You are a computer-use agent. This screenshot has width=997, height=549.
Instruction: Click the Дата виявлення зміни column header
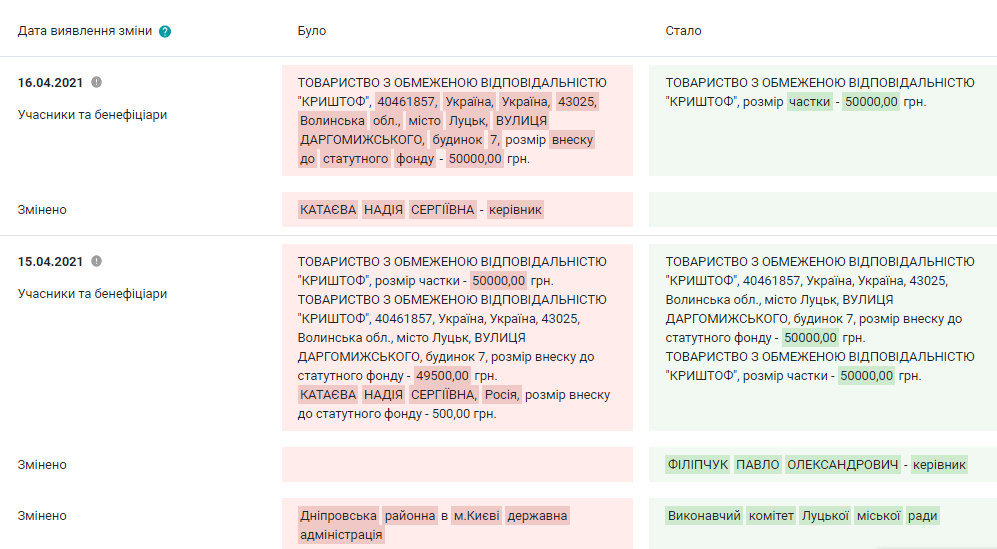85,31
